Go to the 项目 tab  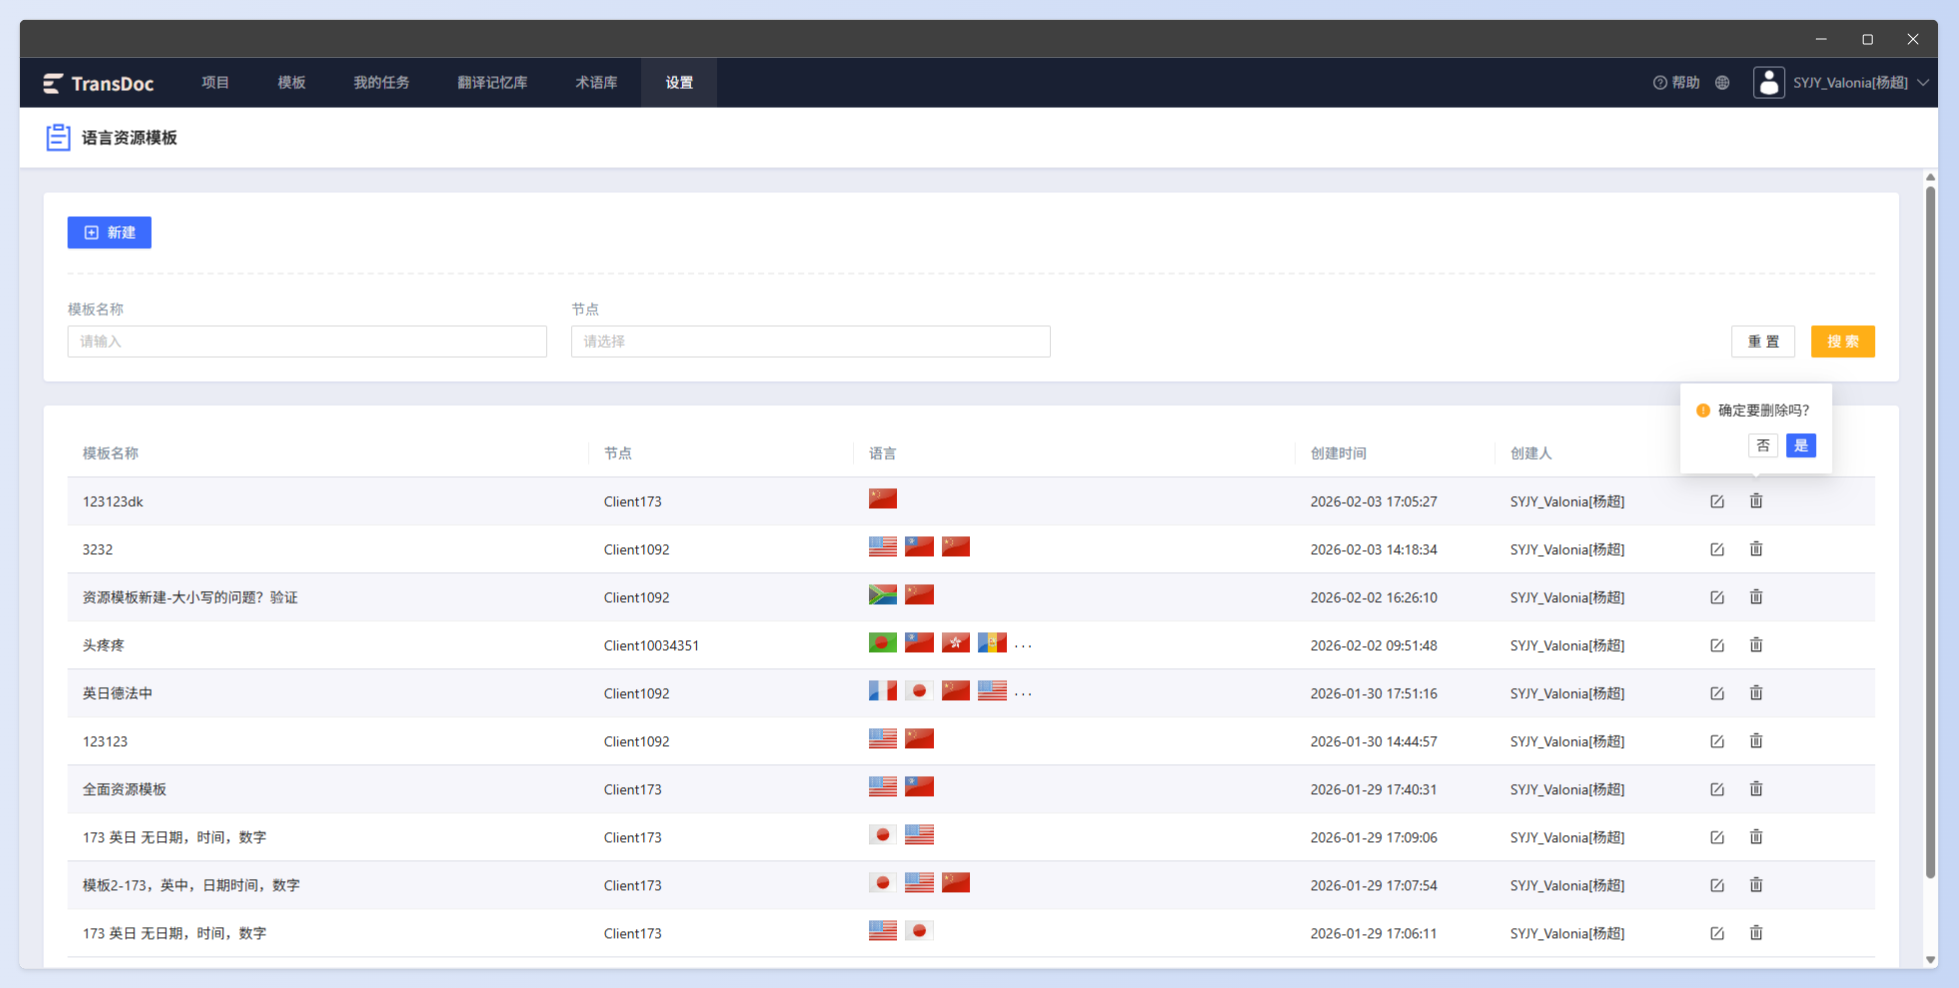[215, 82]
